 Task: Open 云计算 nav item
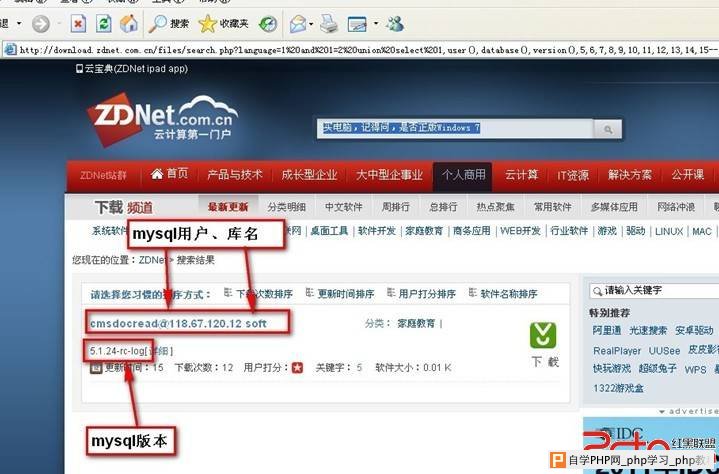(x=521, y=175)
